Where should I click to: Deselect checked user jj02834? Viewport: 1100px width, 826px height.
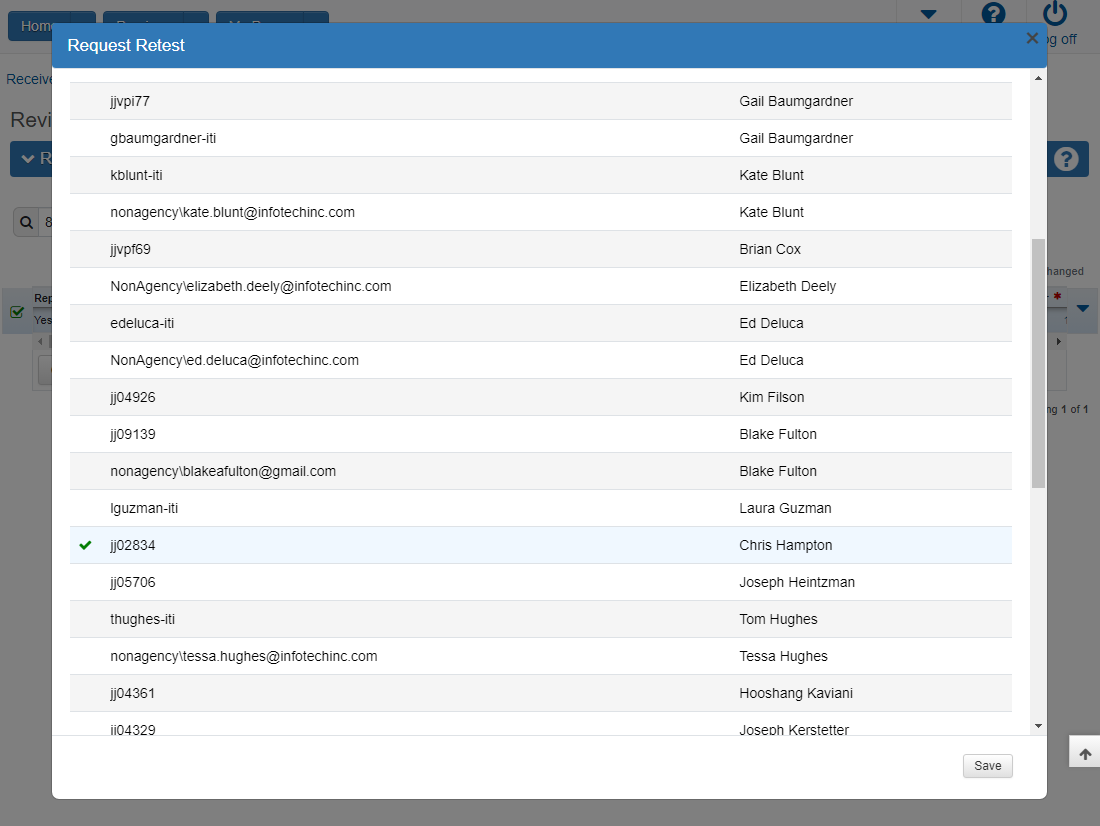click(x=541, y=545)
